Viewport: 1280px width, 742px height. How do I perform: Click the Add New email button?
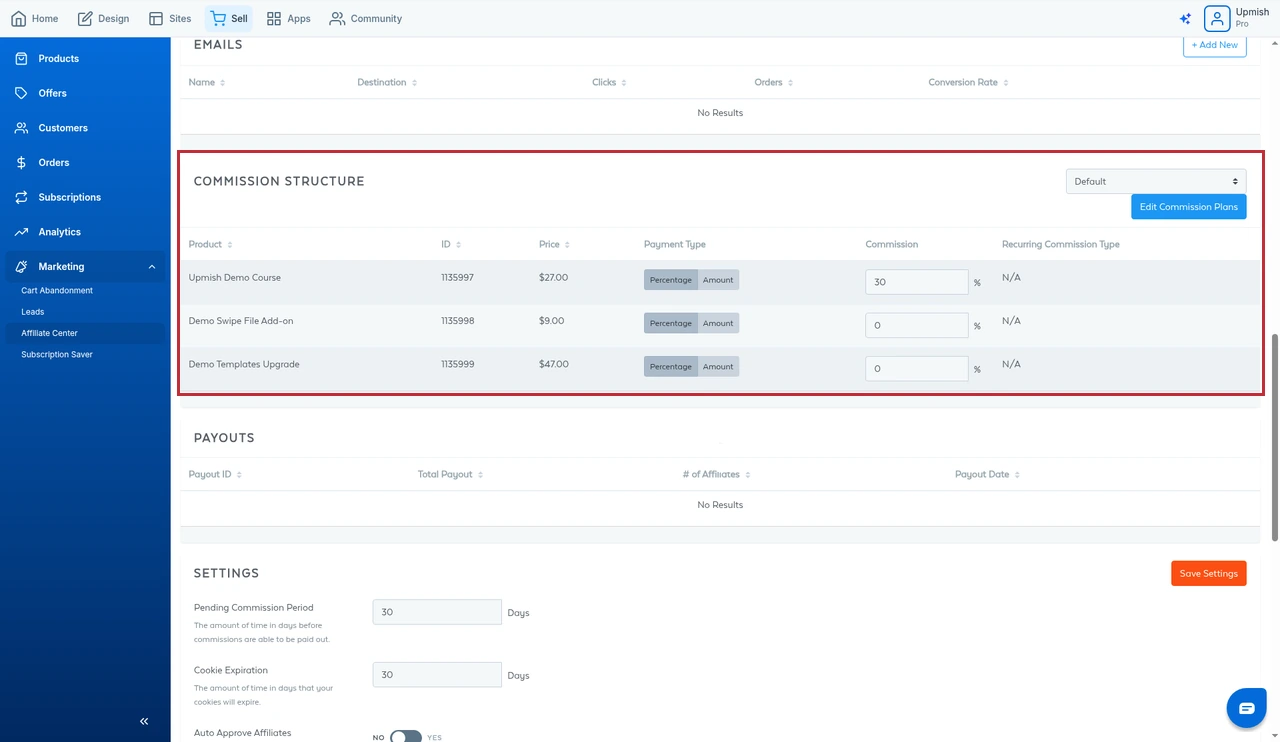[1215, 45]
